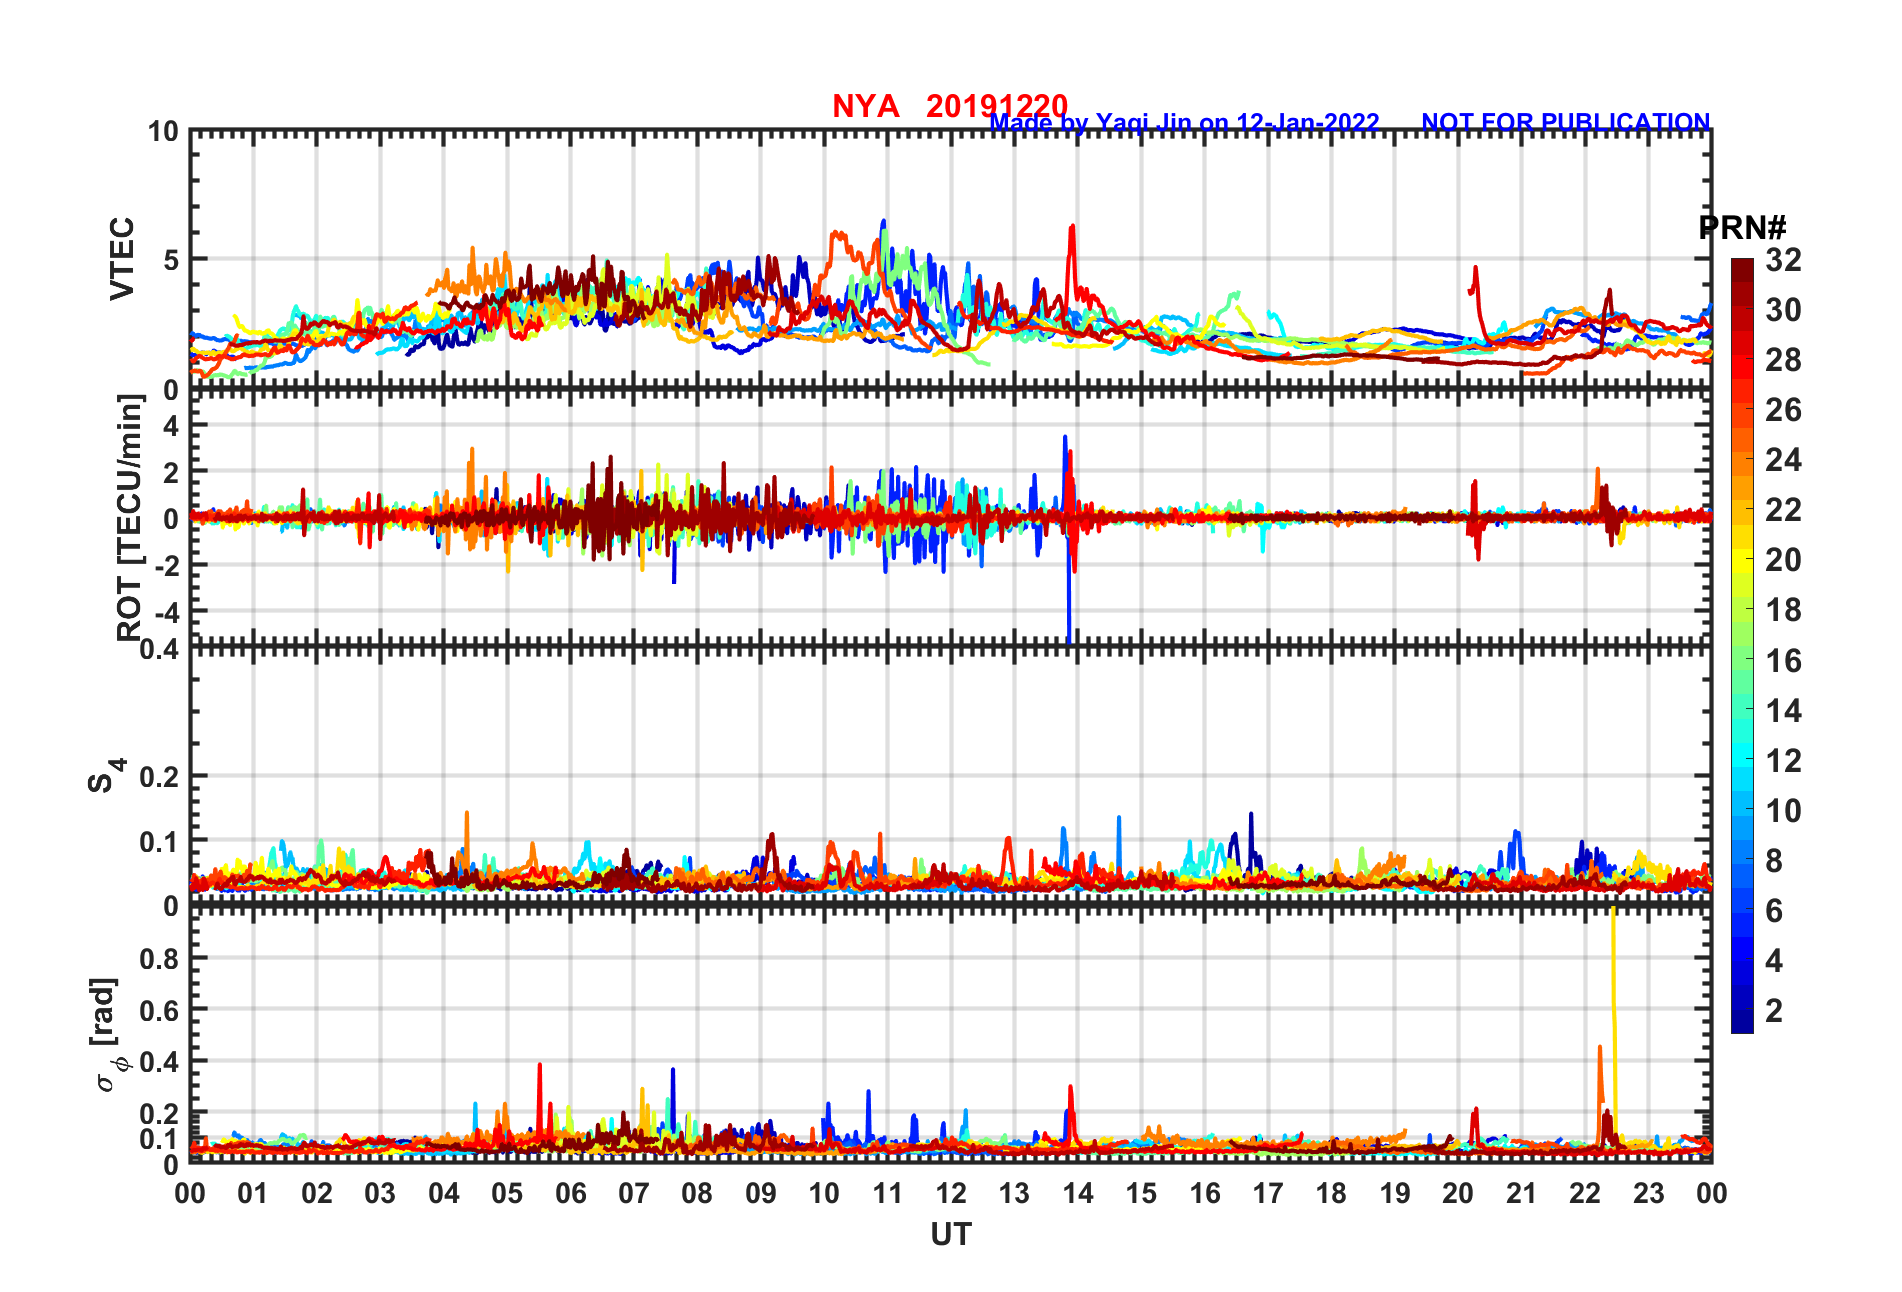Select PRN colorbar label "12"
The width and height of the screenshot is (1902, 1292).
[x=1784, y=761]
